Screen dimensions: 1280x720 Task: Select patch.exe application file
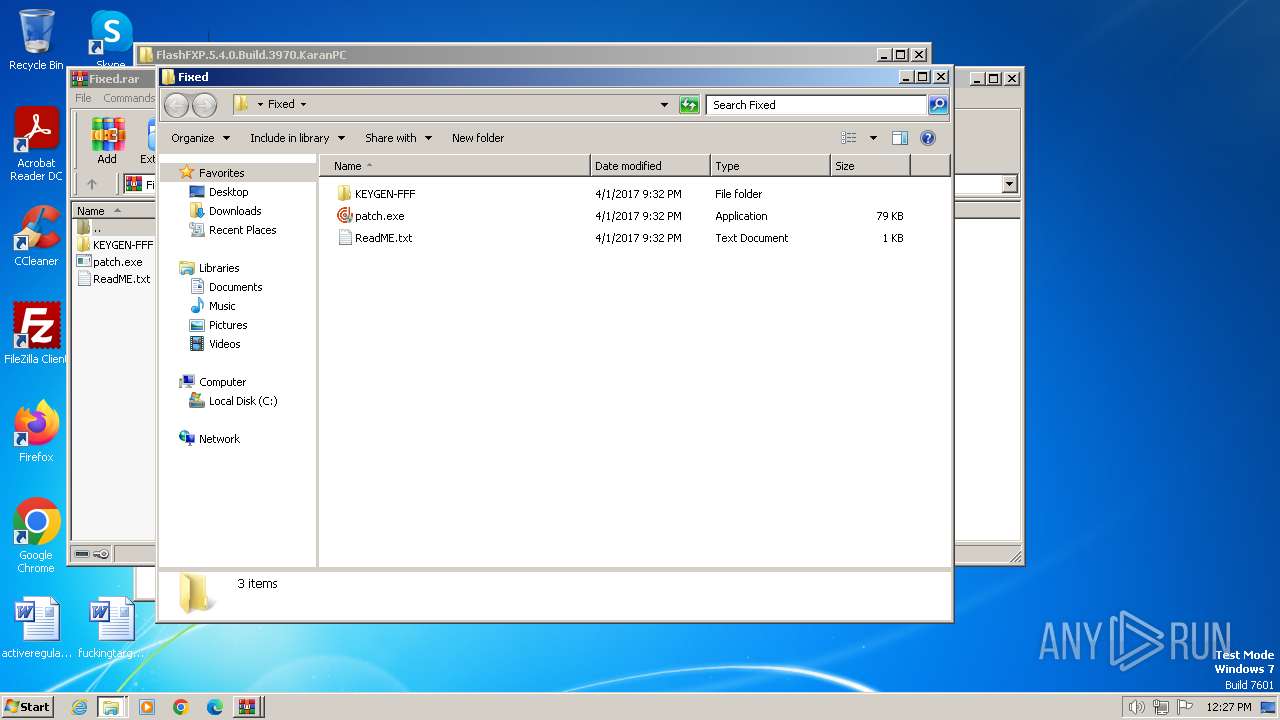[379, 216]
